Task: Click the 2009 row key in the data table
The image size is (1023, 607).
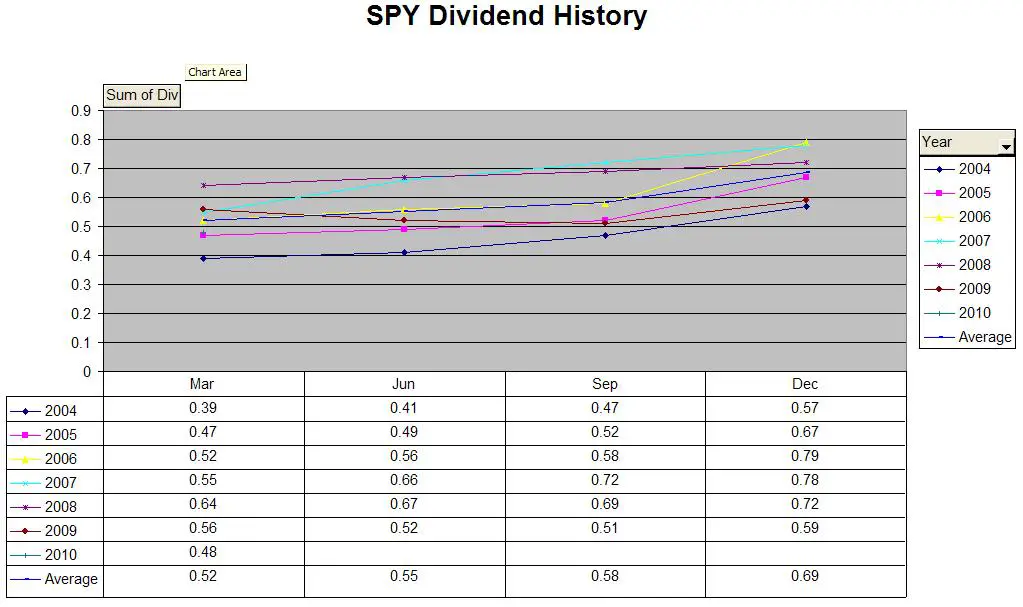Action: coord(55,531)
